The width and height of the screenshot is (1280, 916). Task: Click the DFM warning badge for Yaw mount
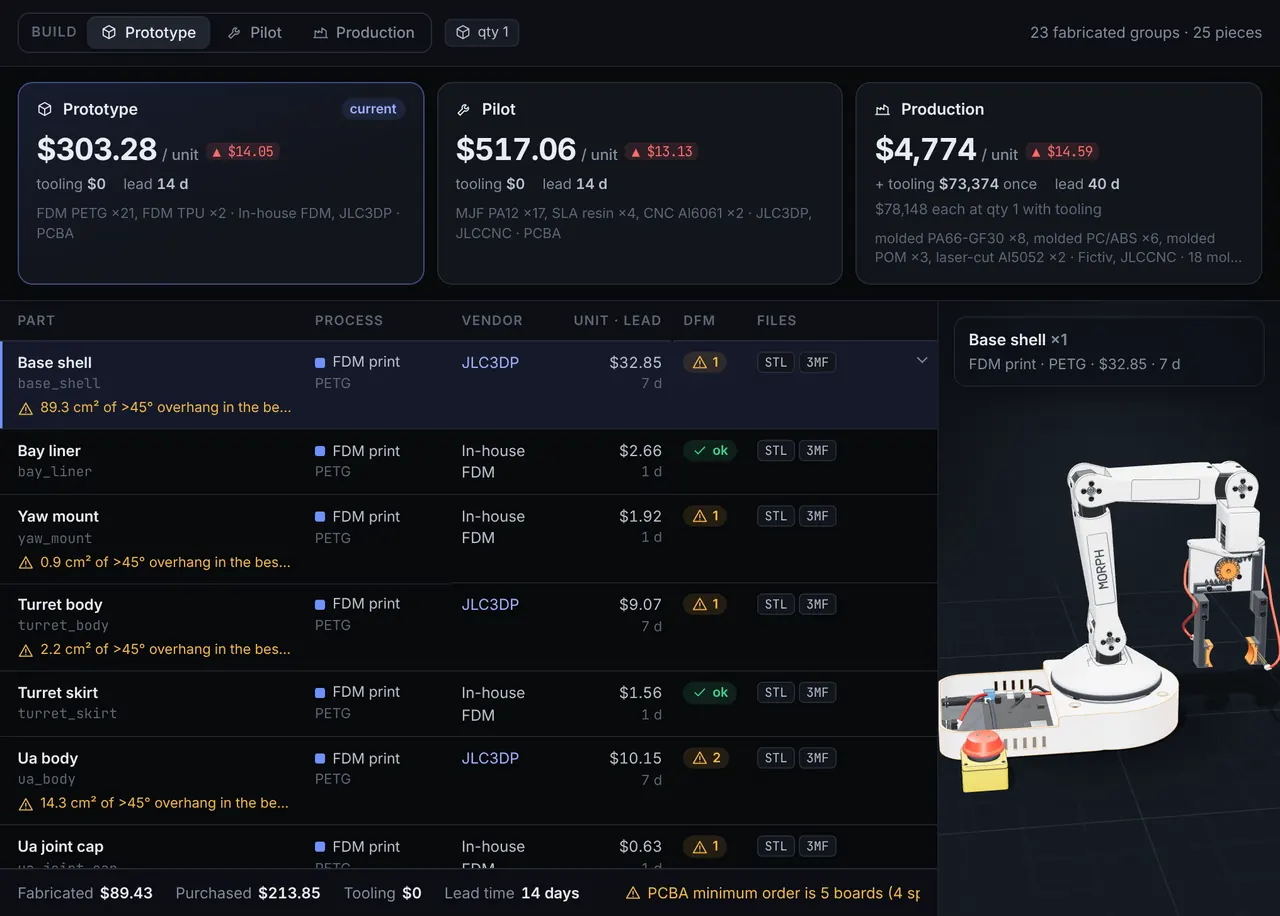coord(706,516)
